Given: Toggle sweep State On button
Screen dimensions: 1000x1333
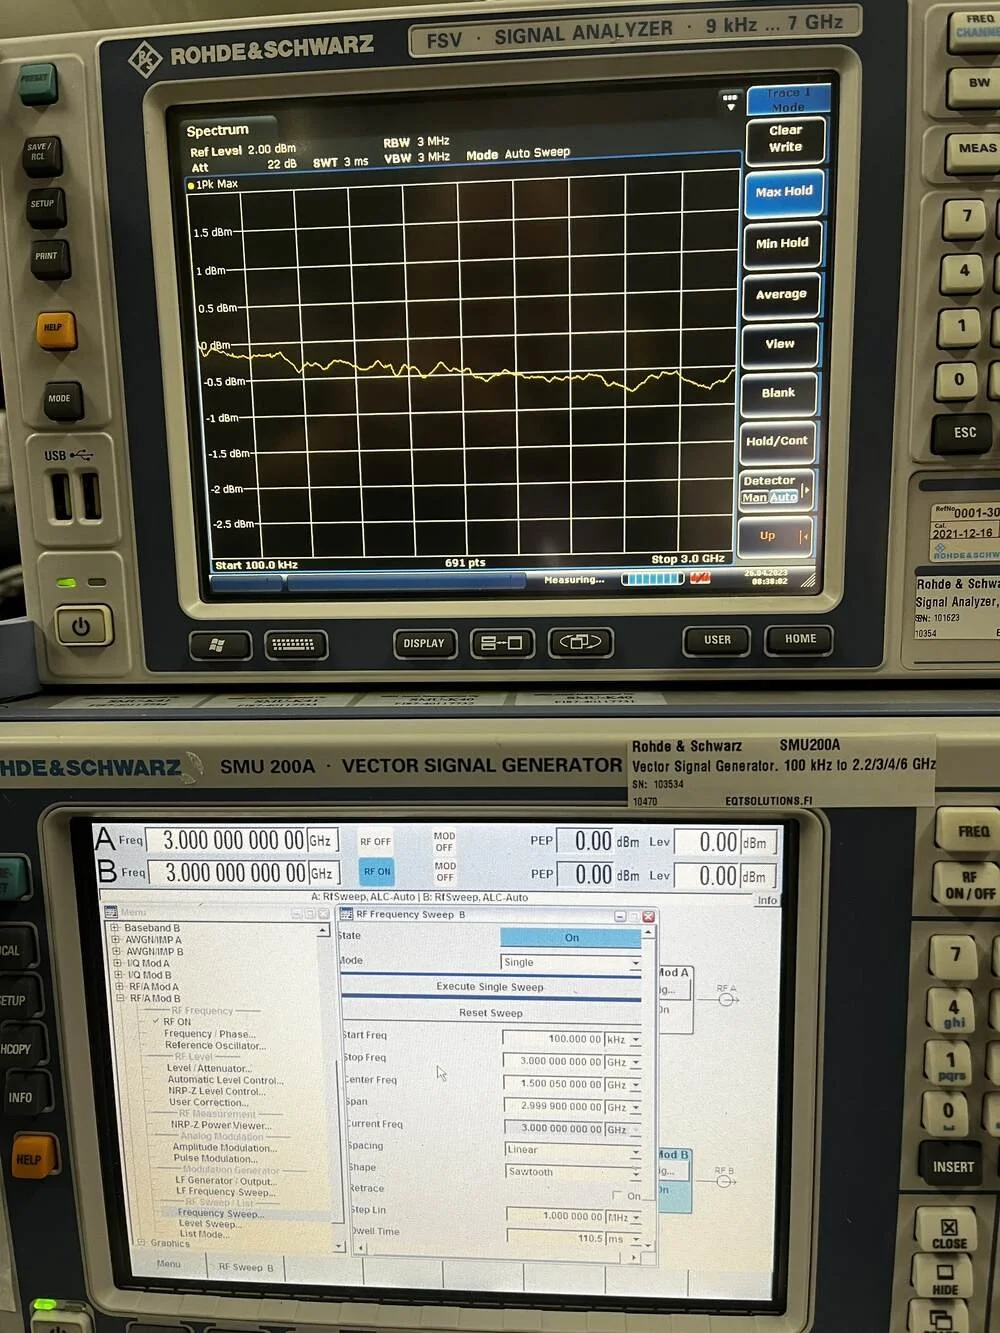Looking at the screenshot, I should (x=571, y=938).
